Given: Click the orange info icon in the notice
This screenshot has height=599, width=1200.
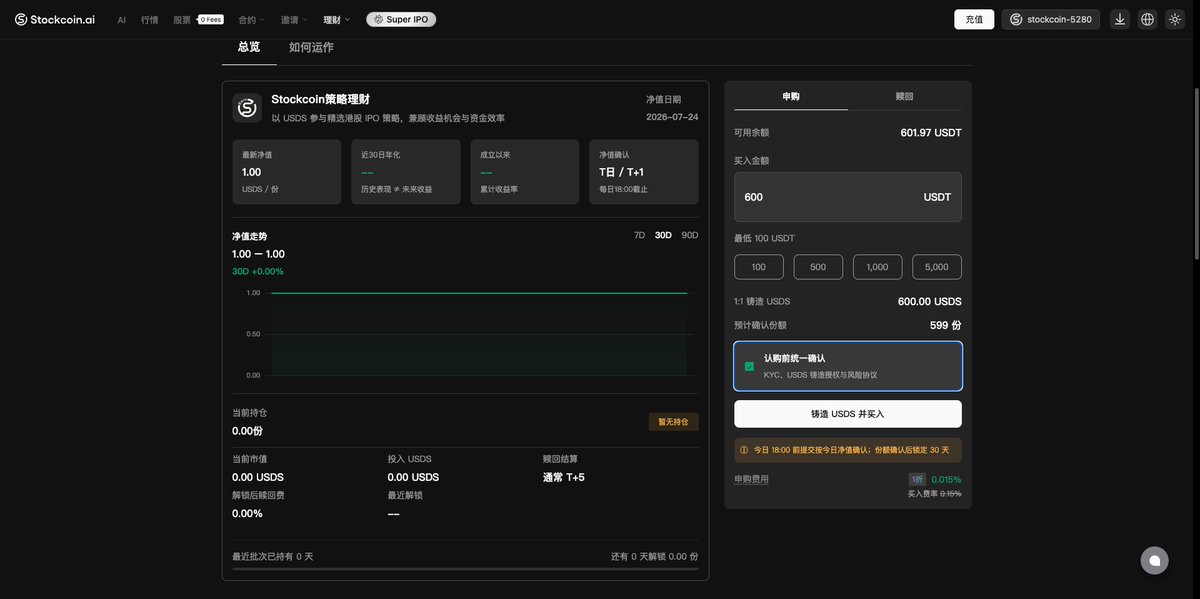Looking at the screenshot, I should [744, 450].
